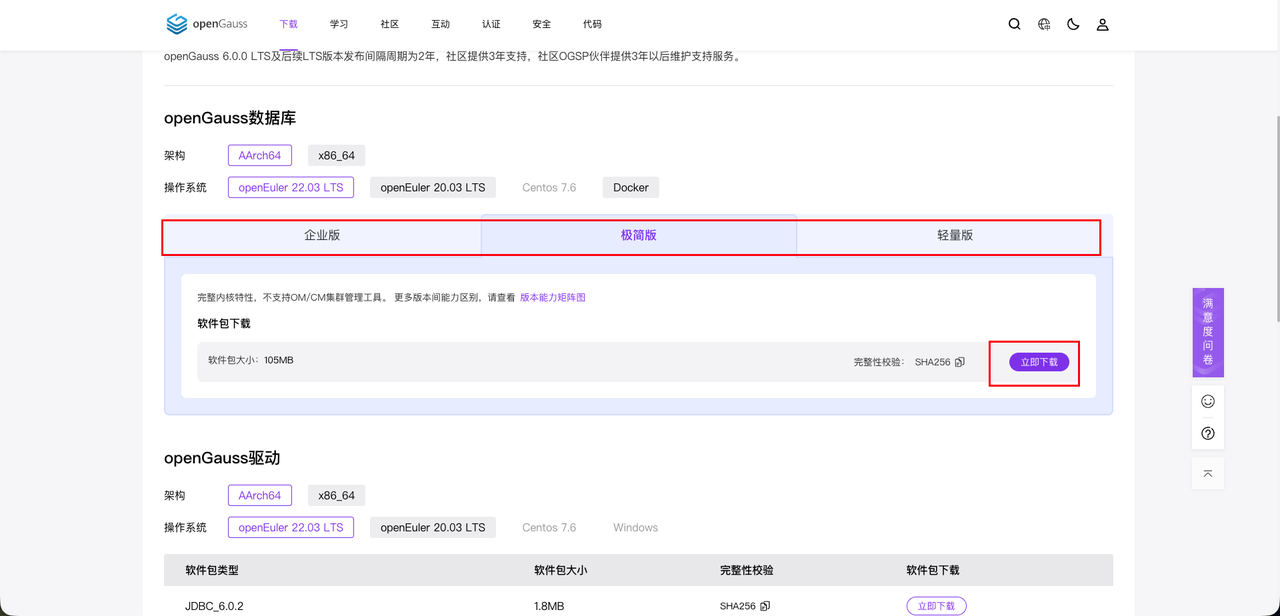Open the 社区 menu
1280x616 pixels.
[390, 24]
